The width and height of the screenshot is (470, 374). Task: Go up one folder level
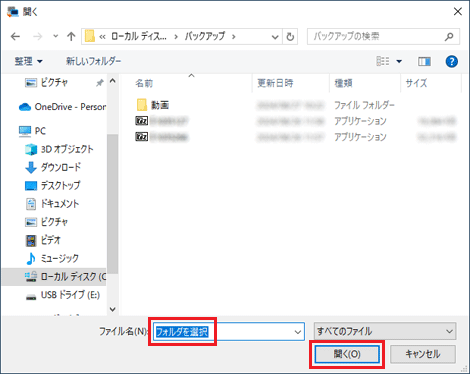[71, 36]
